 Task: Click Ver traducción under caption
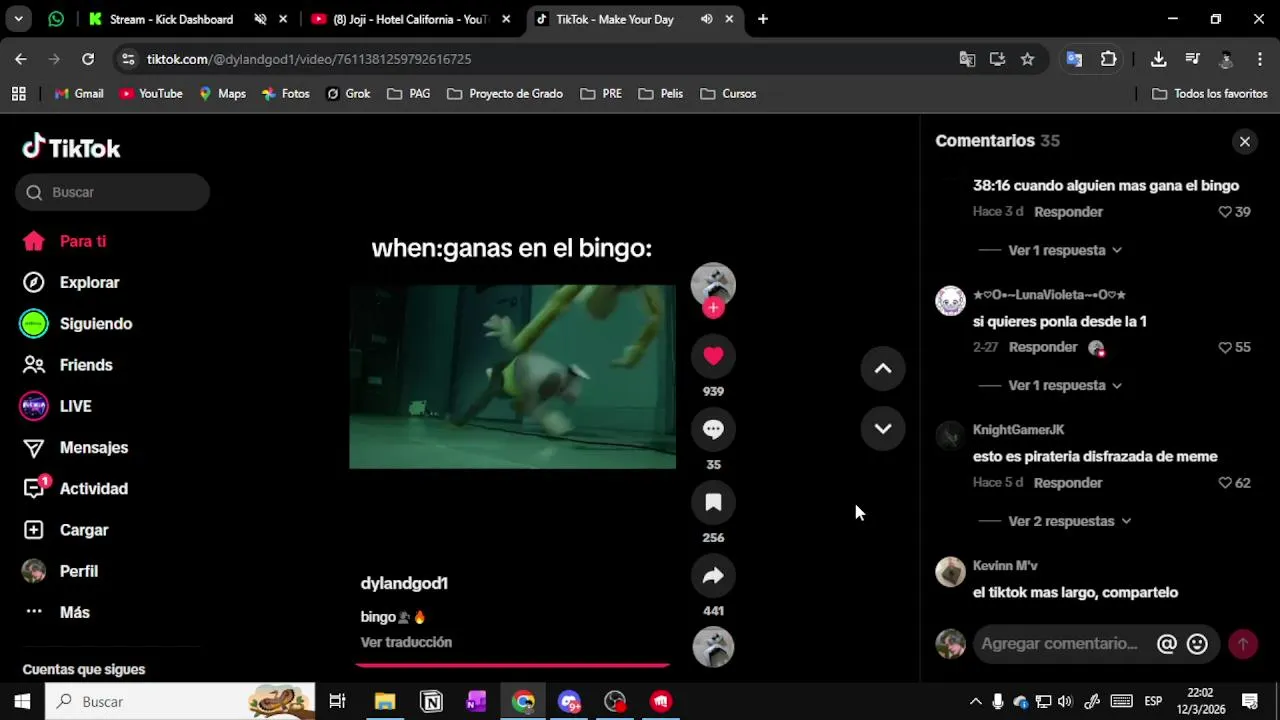[x=406, y=642]
